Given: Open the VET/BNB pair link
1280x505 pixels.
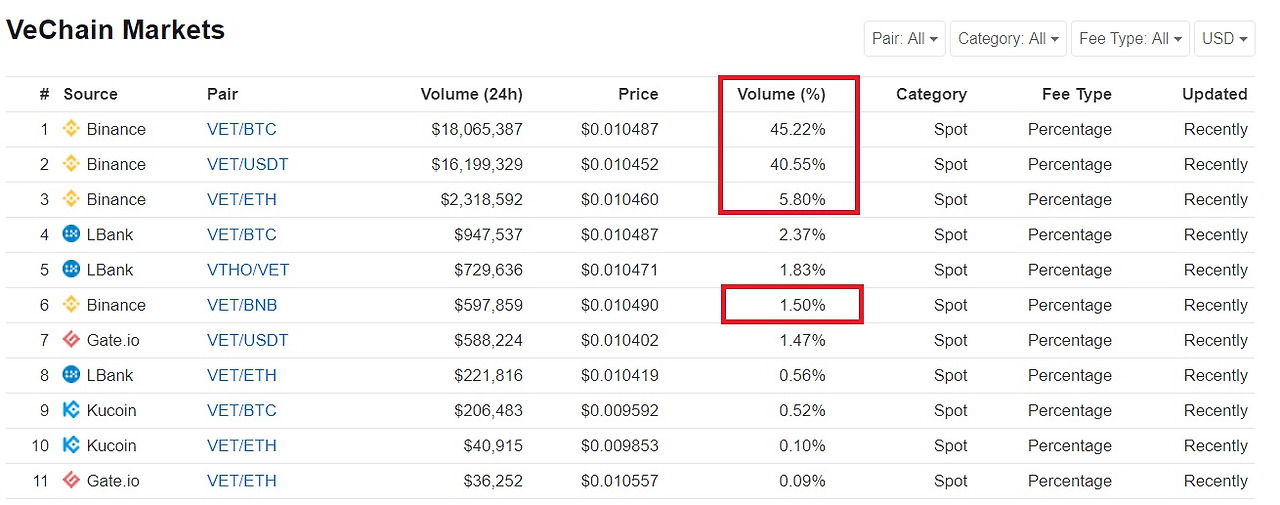Looking at the screenshot, I should [x=241, y=305].
